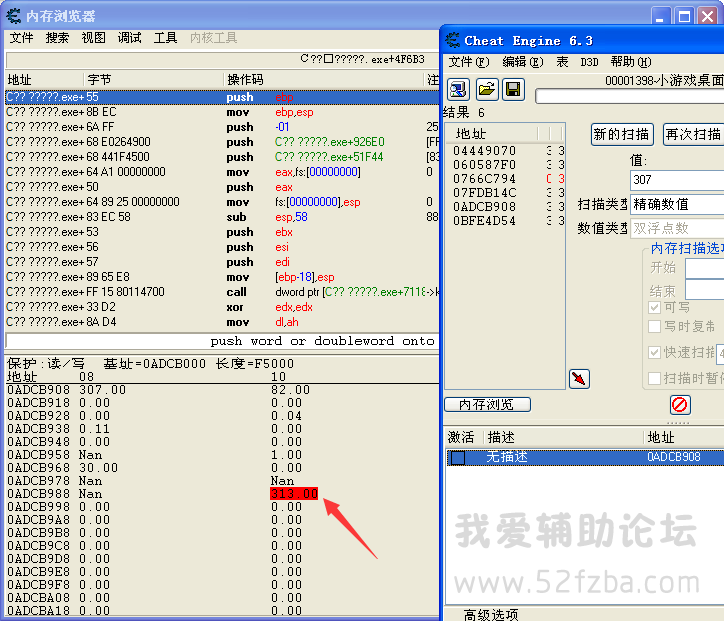Image resolution: width=724 pixels, height=621 pixels.
Task: Select the push ebp disassembly row
Action: [x=222, y=97]
